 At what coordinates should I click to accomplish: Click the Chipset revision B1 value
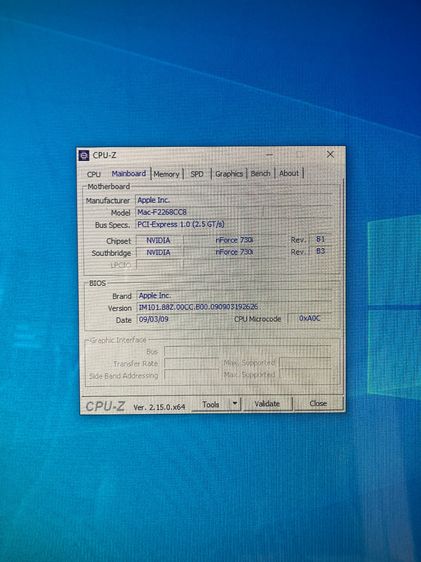click(x=320, y=239)
